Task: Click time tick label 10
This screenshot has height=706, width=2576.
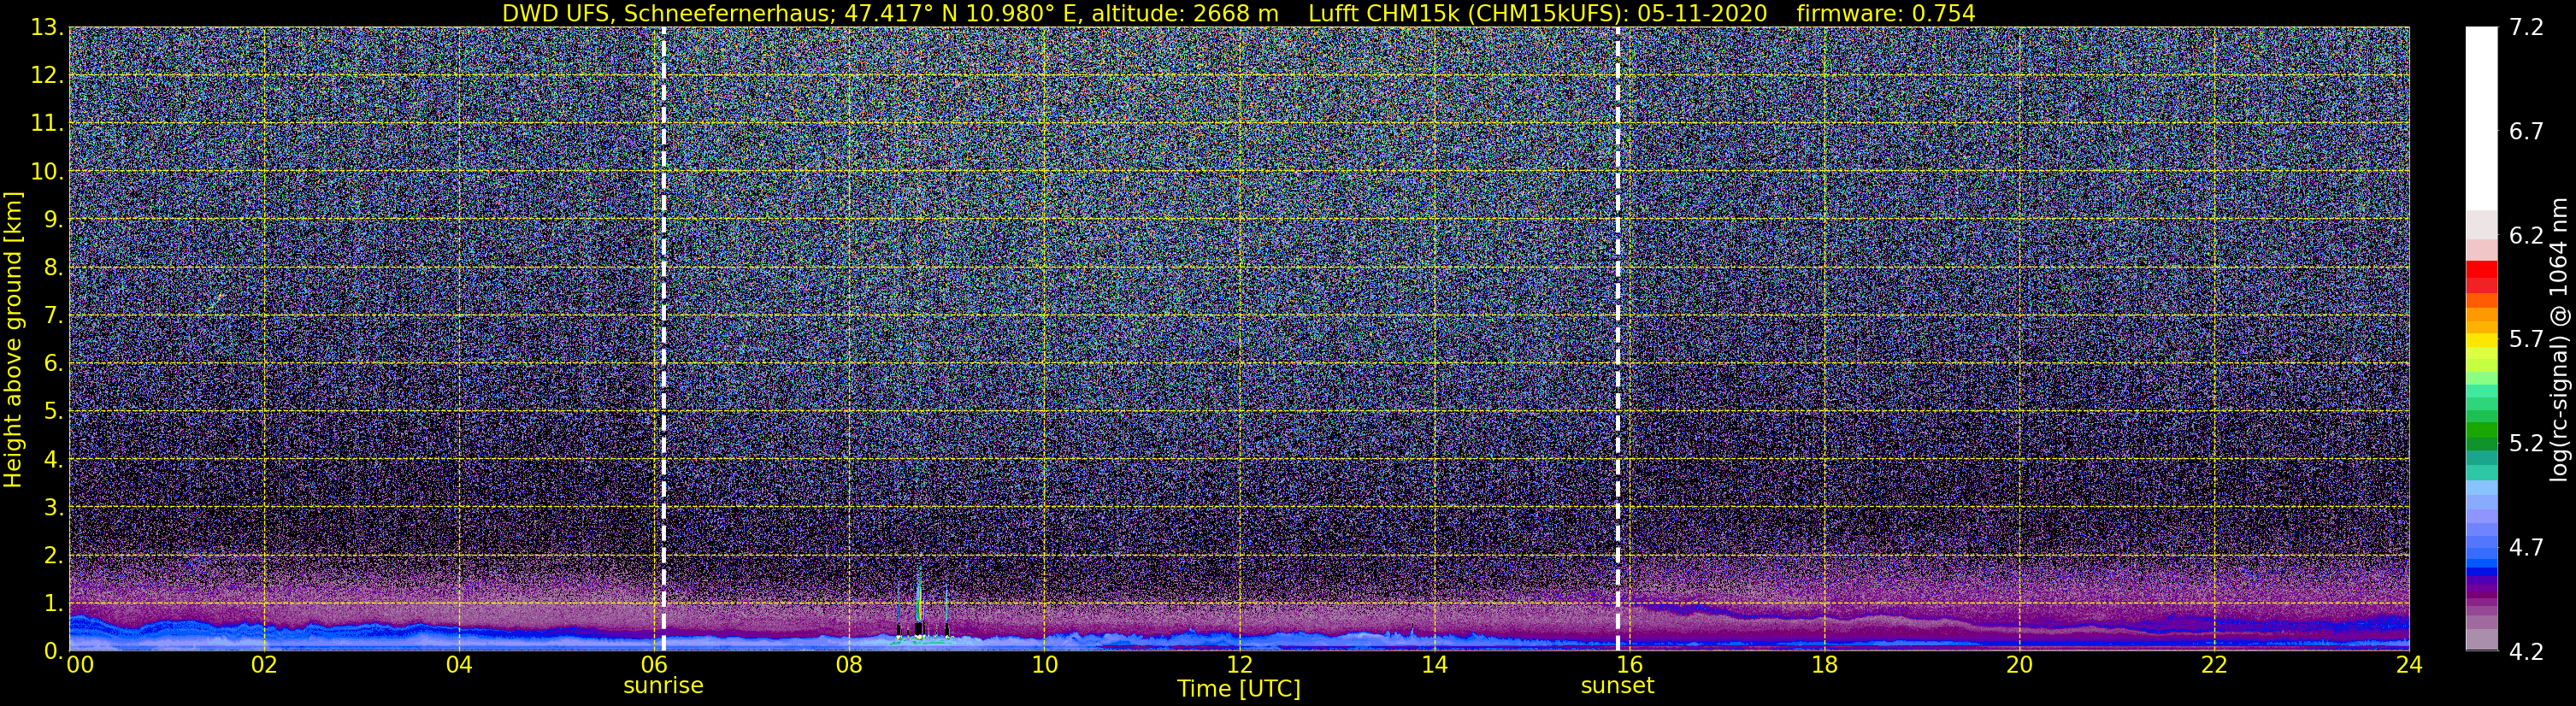Action: click(x=1044, y=664)
